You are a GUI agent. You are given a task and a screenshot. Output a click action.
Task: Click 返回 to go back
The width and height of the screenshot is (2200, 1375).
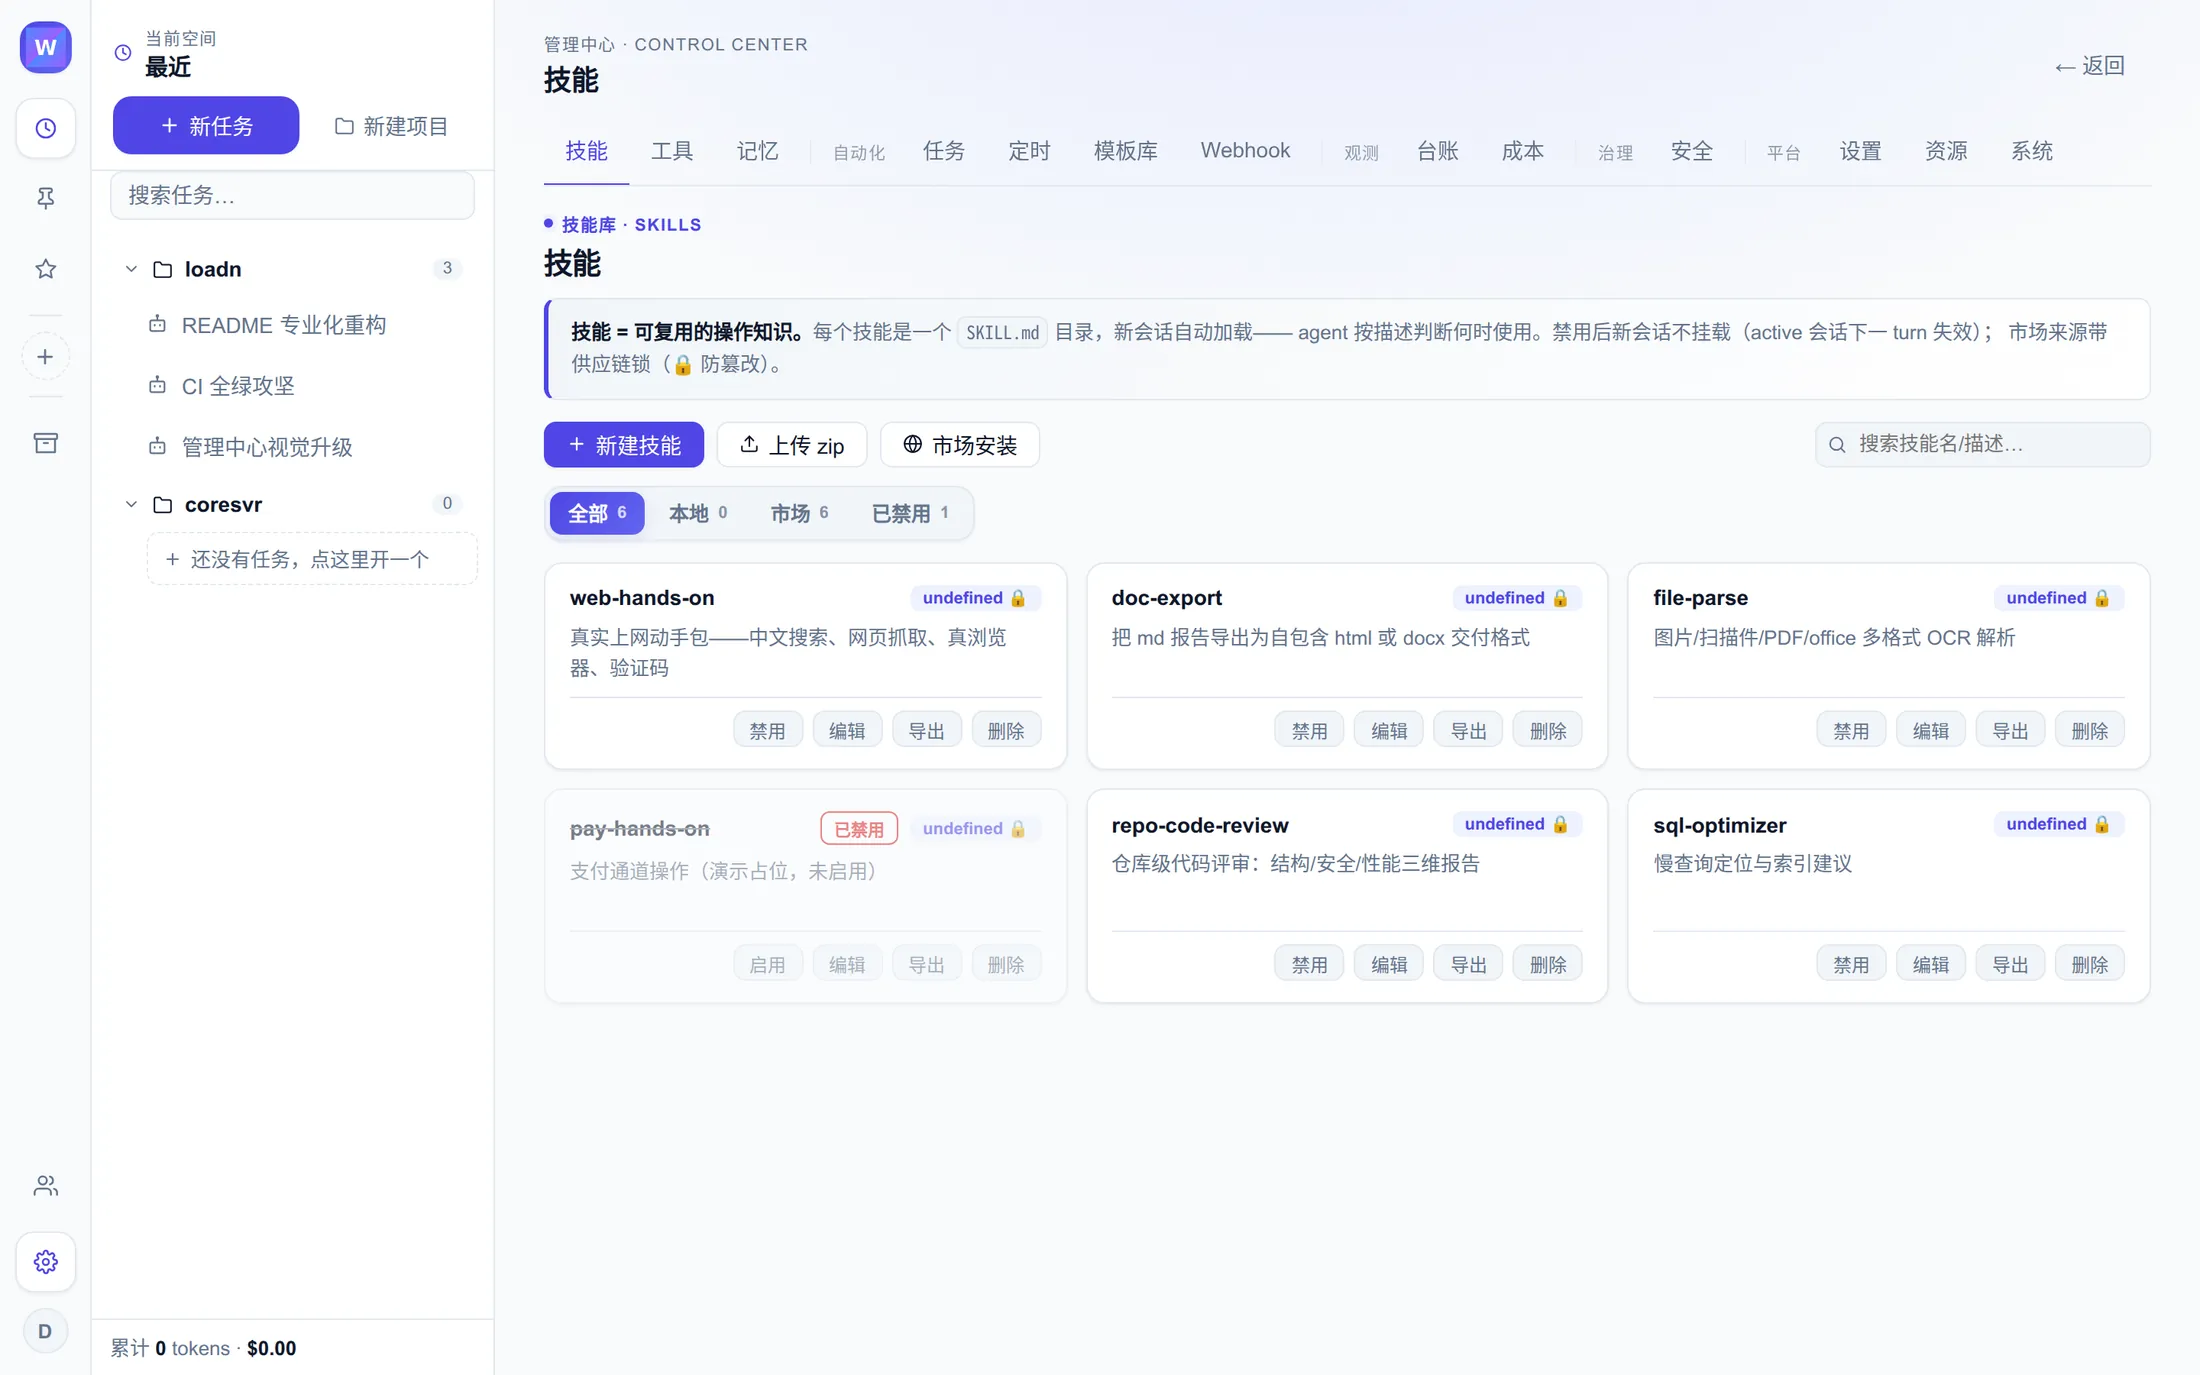pyautogui.click(x=2089, y=66)
